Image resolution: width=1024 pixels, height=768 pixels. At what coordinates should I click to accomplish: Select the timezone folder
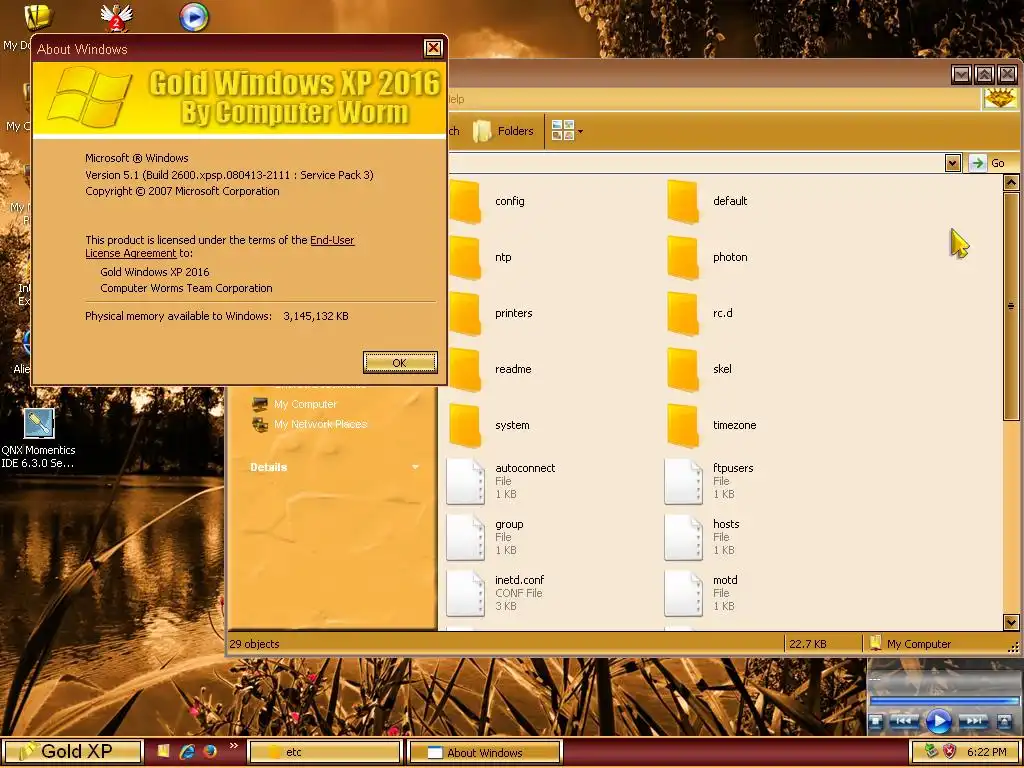click(712, 425)
